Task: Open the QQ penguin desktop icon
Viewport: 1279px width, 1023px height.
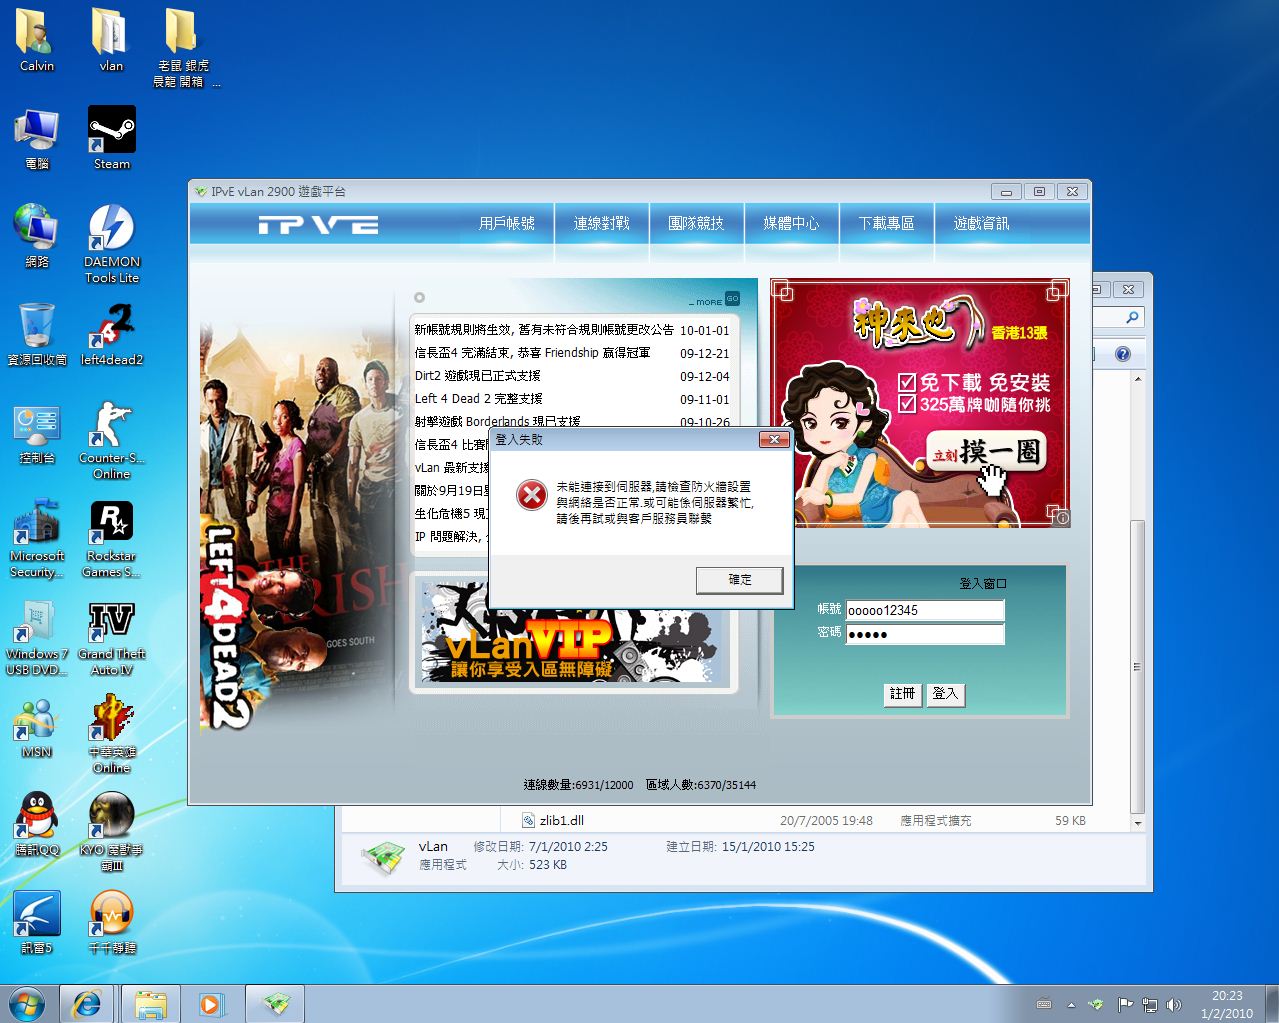Action: (36, 818)
